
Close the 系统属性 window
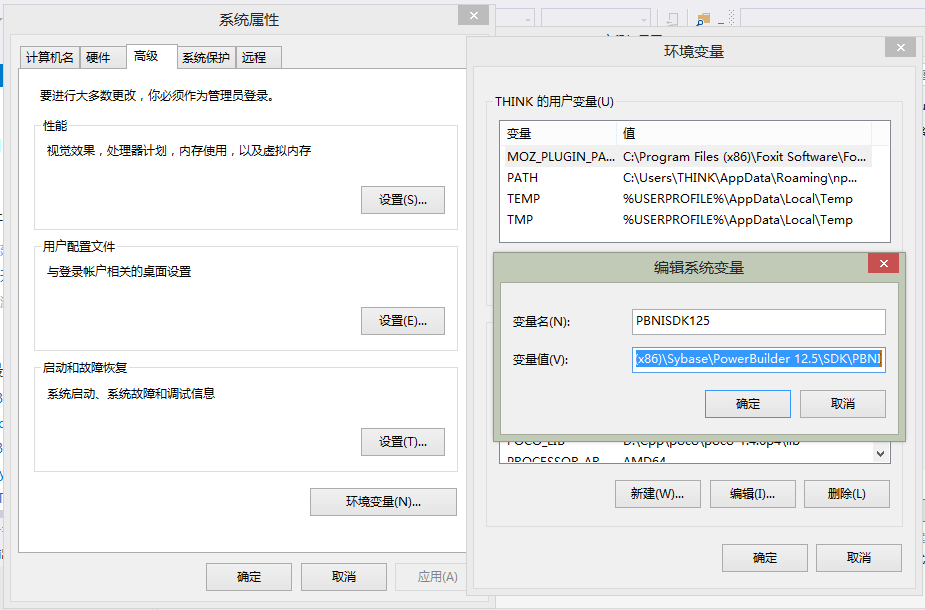474,15
